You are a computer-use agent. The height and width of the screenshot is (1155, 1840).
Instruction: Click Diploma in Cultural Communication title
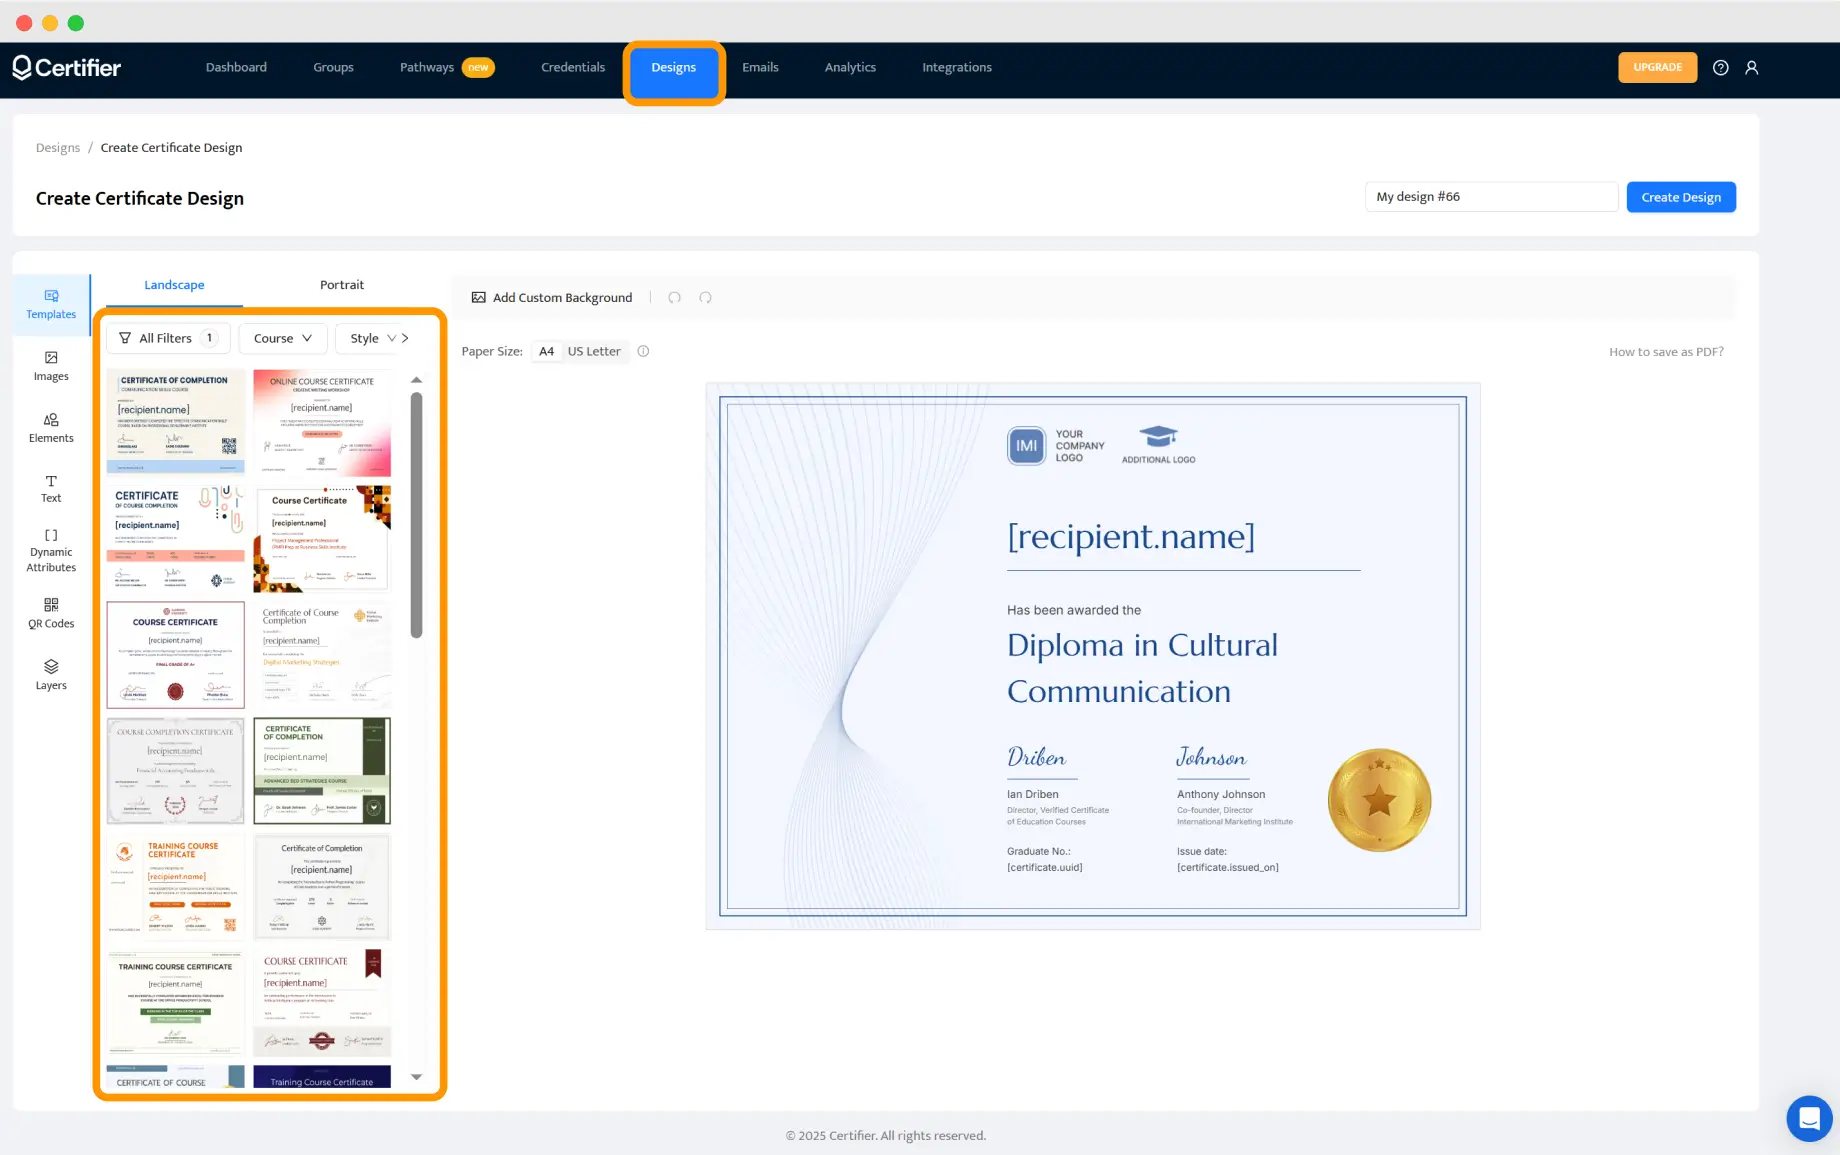coord(1142,668)
